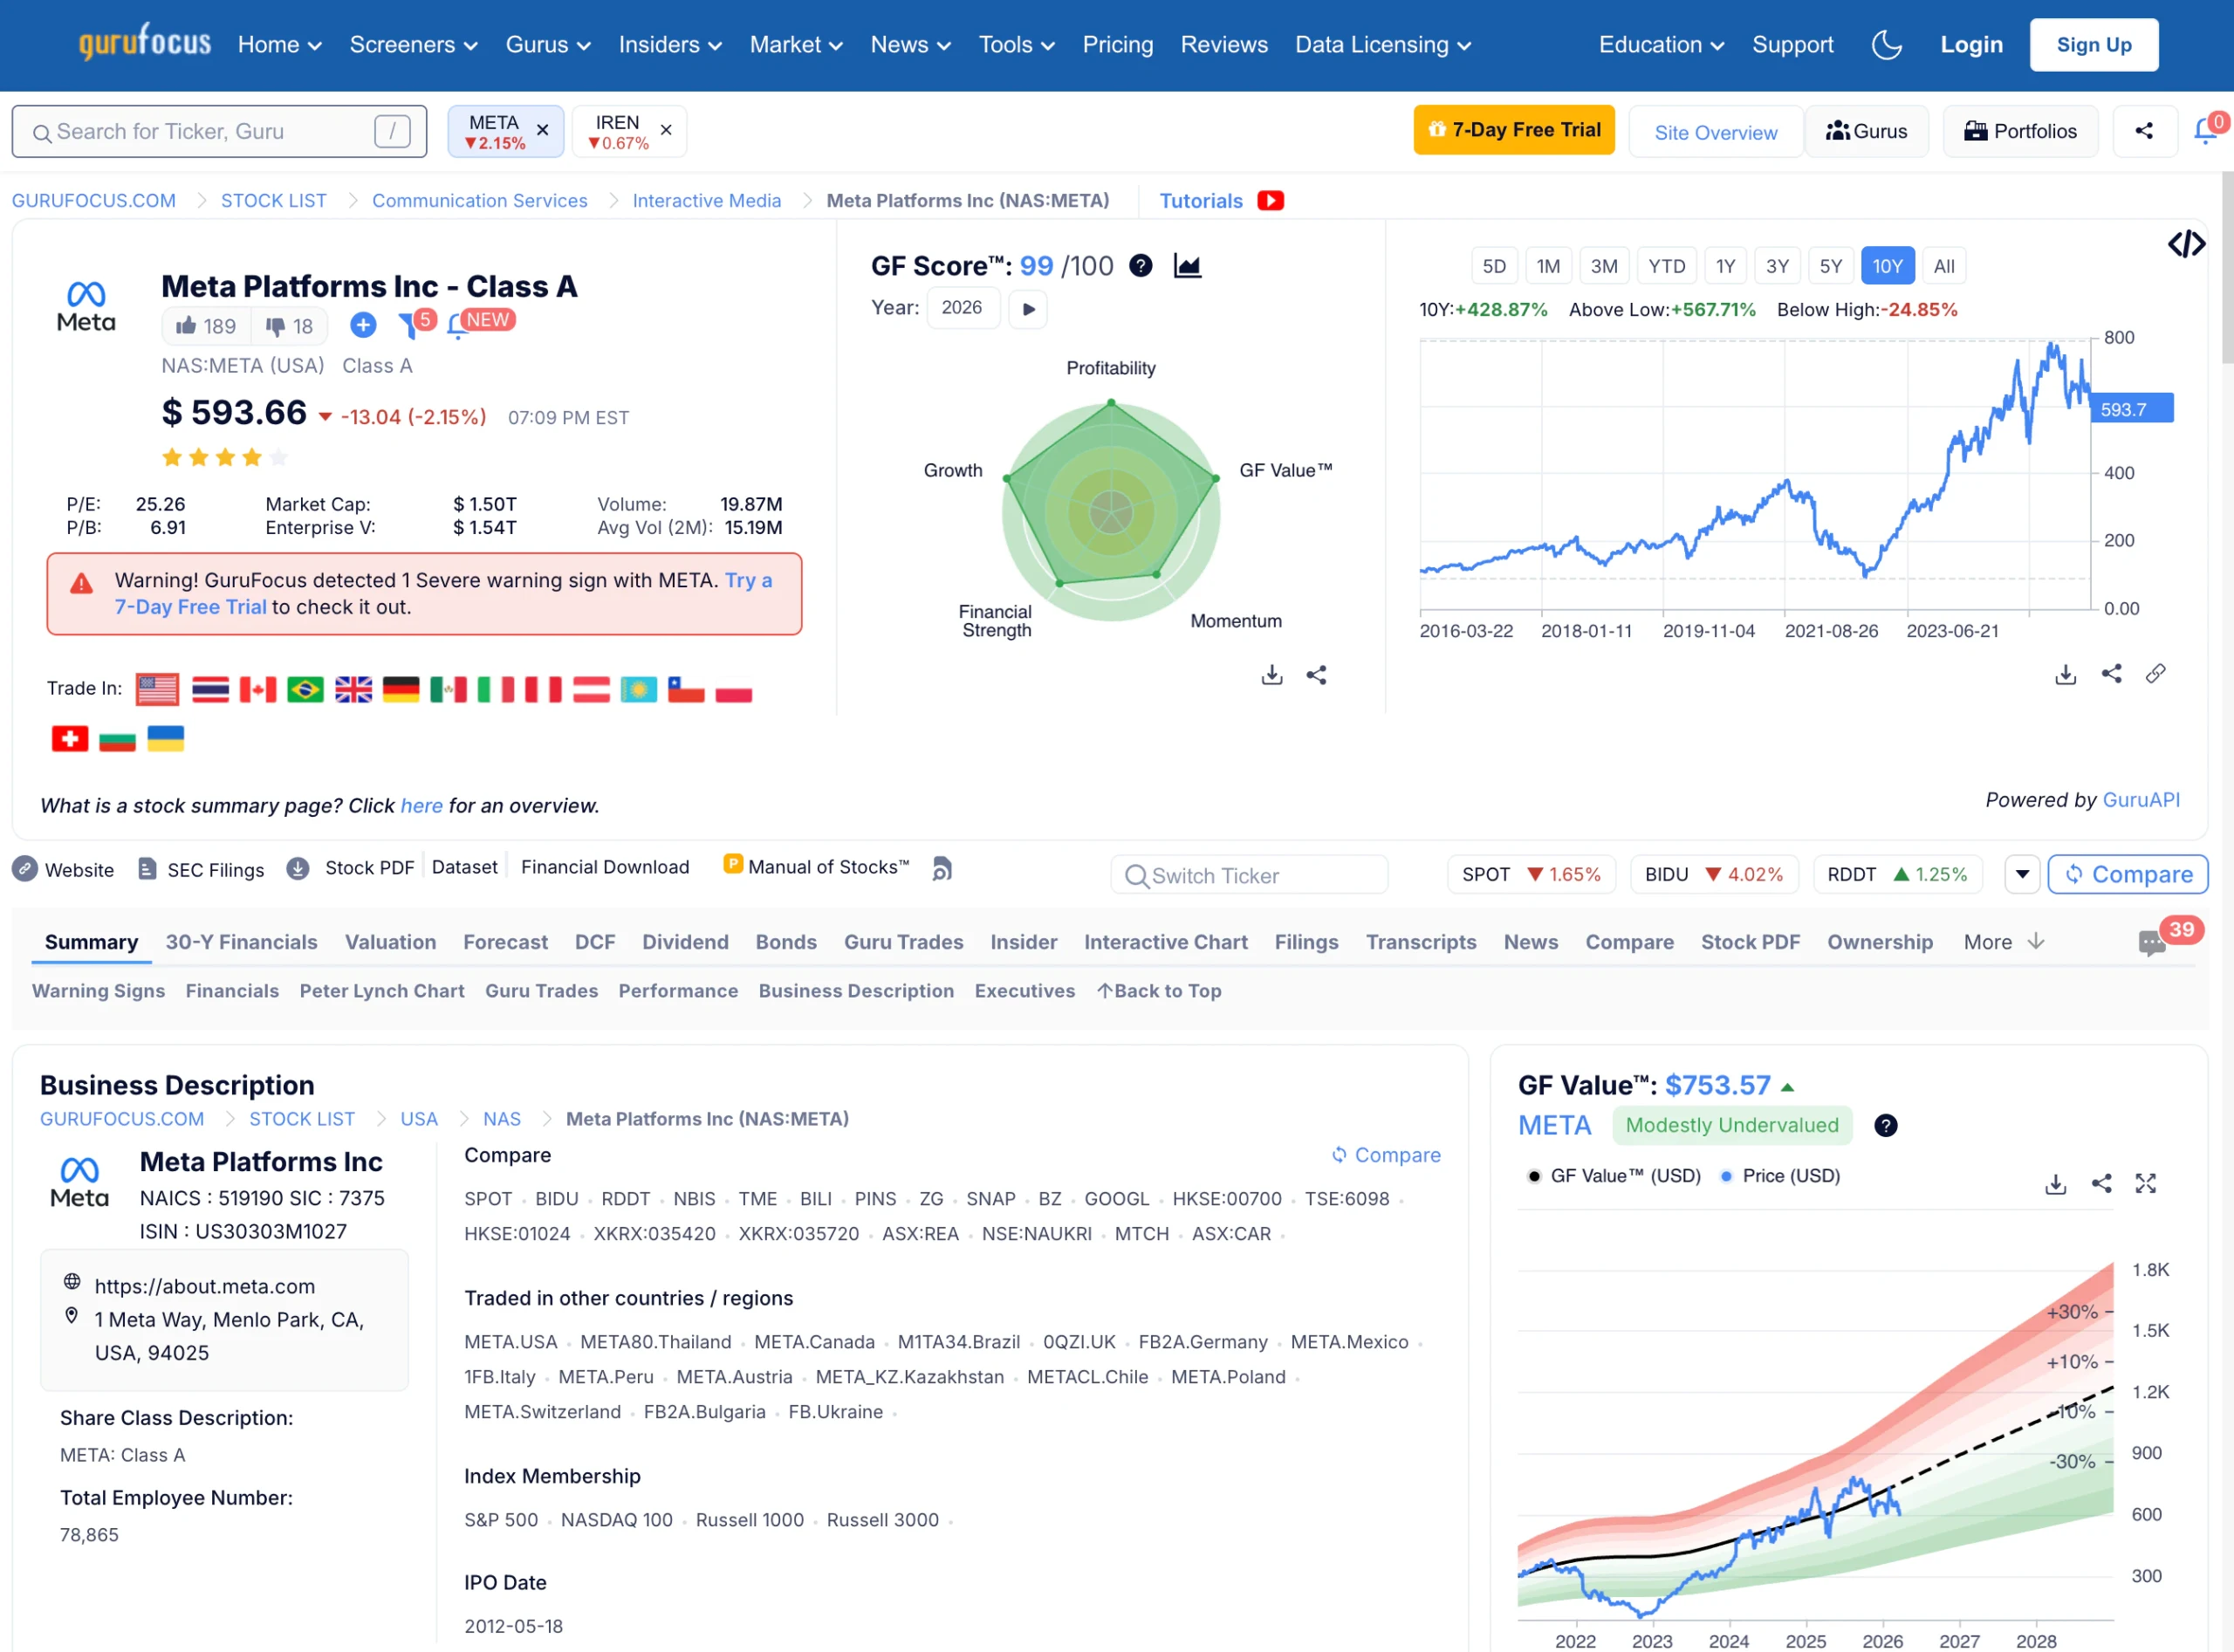Click the blue plus add-to-portfolio icon

coord(363,325)
